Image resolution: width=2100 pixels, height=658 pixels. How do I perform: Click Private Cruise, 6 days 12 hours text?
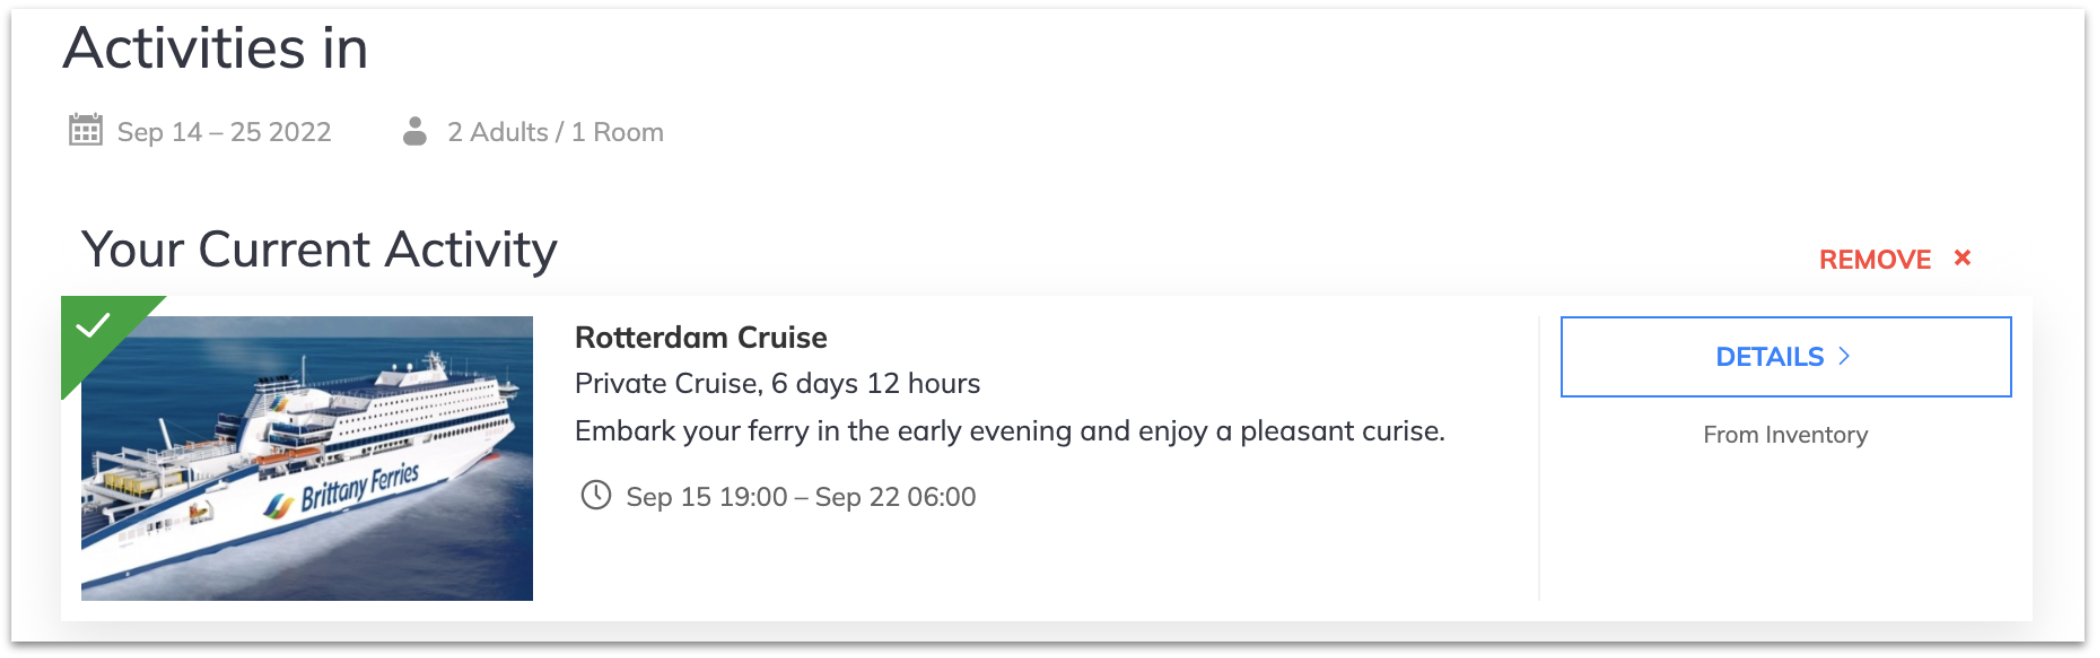(x=777, y=384)
